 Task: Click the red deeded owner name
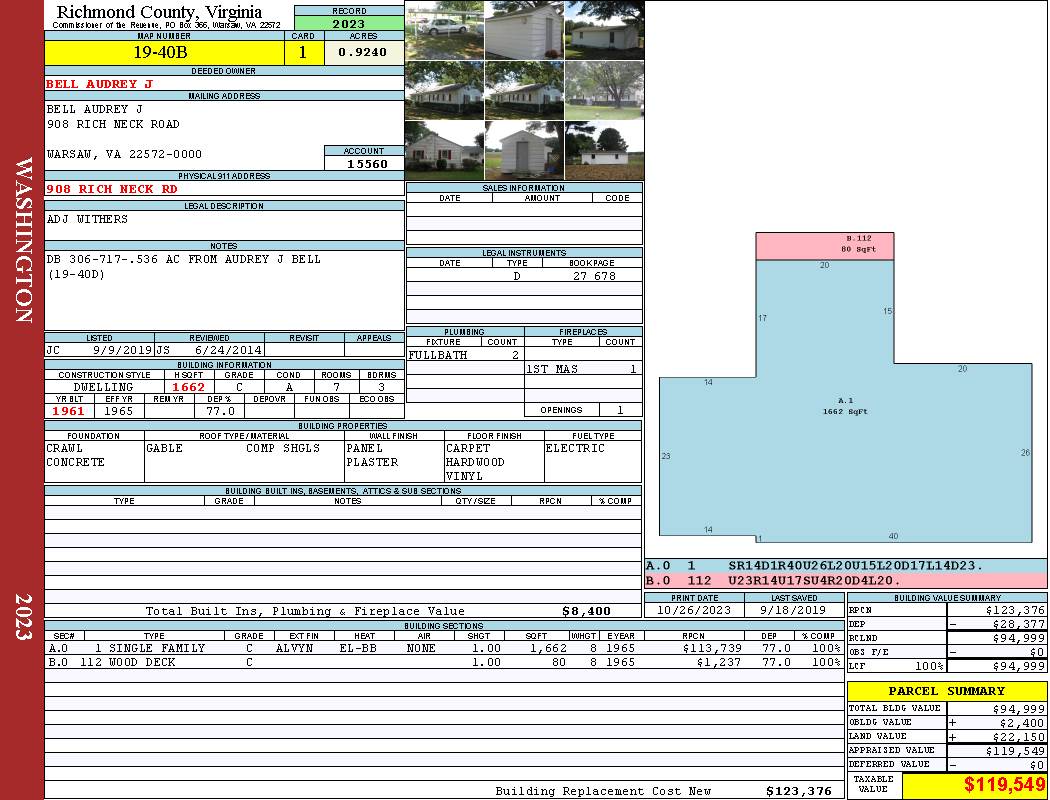pyautogui.click(x=100, y=84)
